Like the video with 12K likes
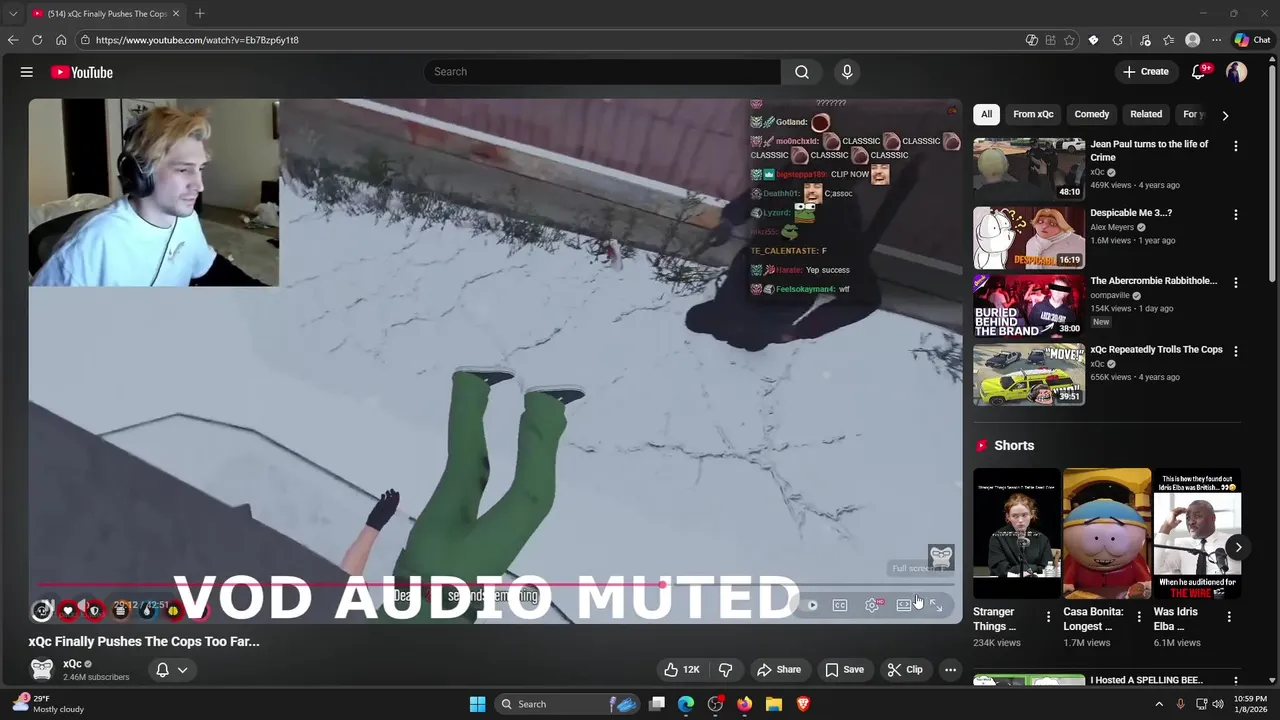Screen dimensions: 1280x720 click(681, 670)
